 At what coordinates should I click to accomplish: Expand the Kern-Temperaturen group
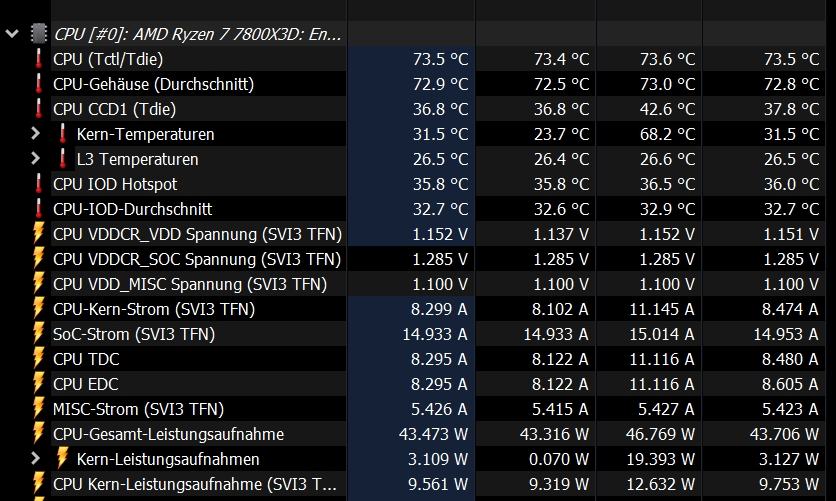click(35, 134)
